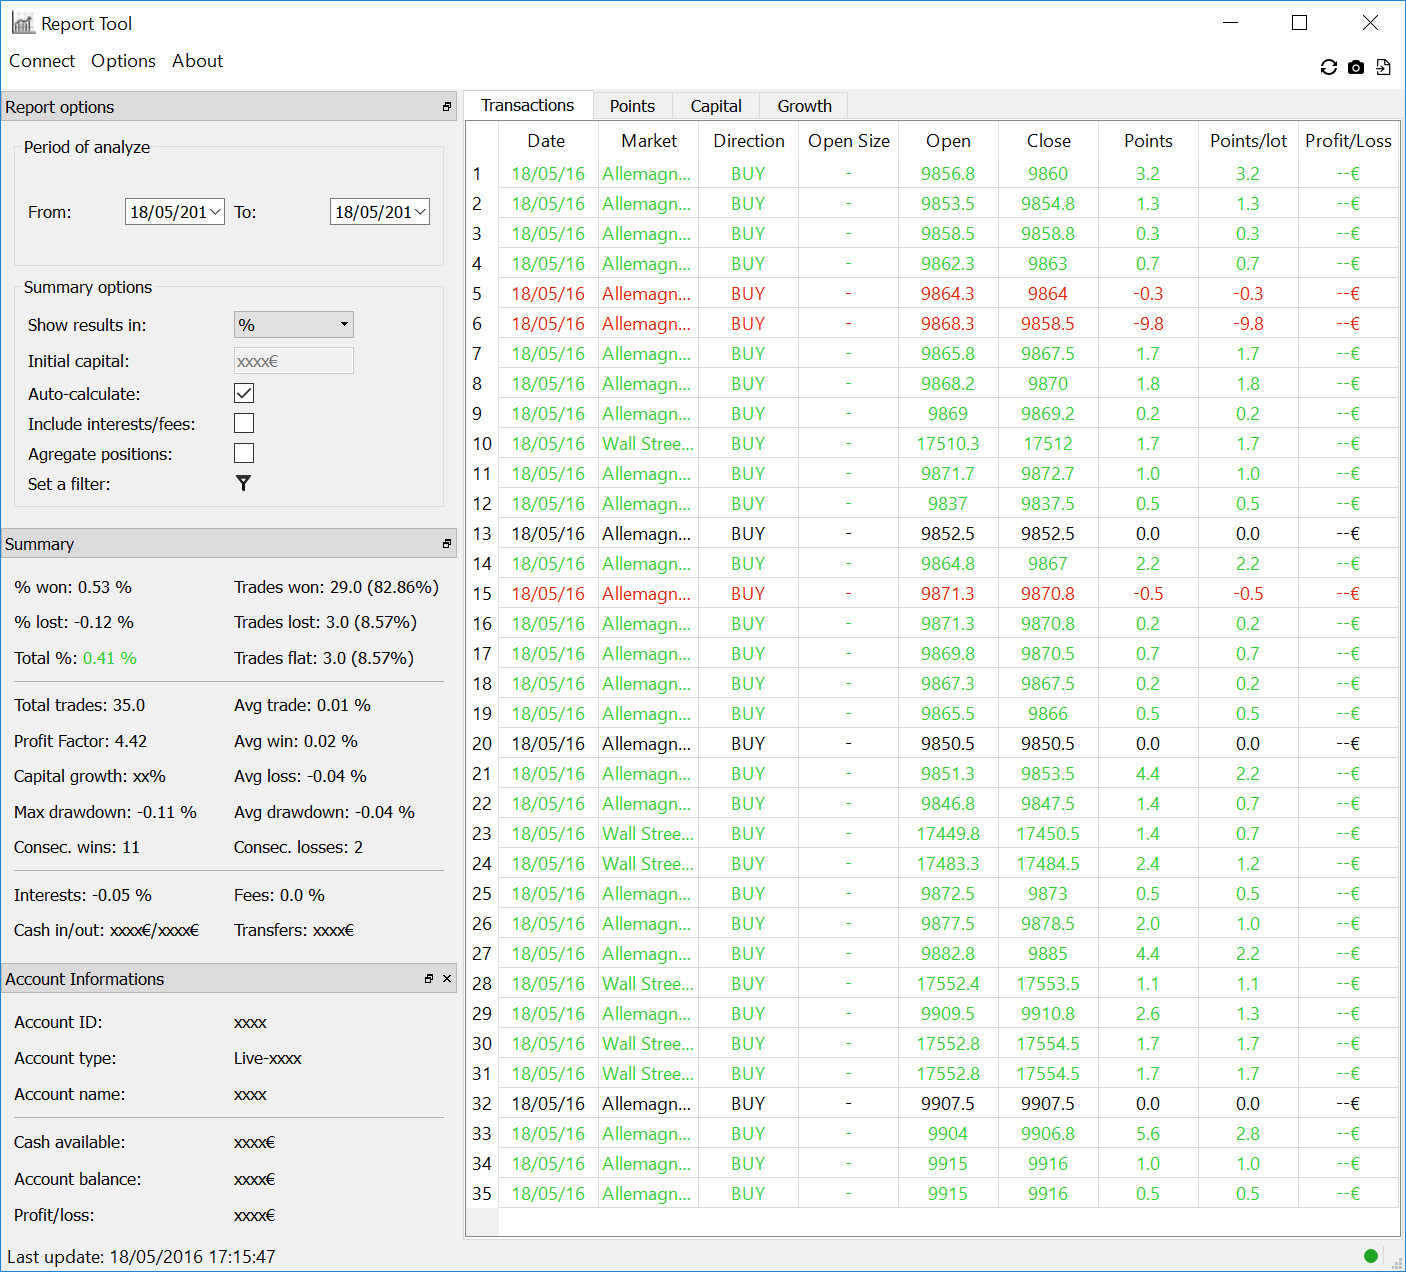The width and height of the screenshot is (1406, 1272).
Task: Open the Options menu
Action: [123, 61]
